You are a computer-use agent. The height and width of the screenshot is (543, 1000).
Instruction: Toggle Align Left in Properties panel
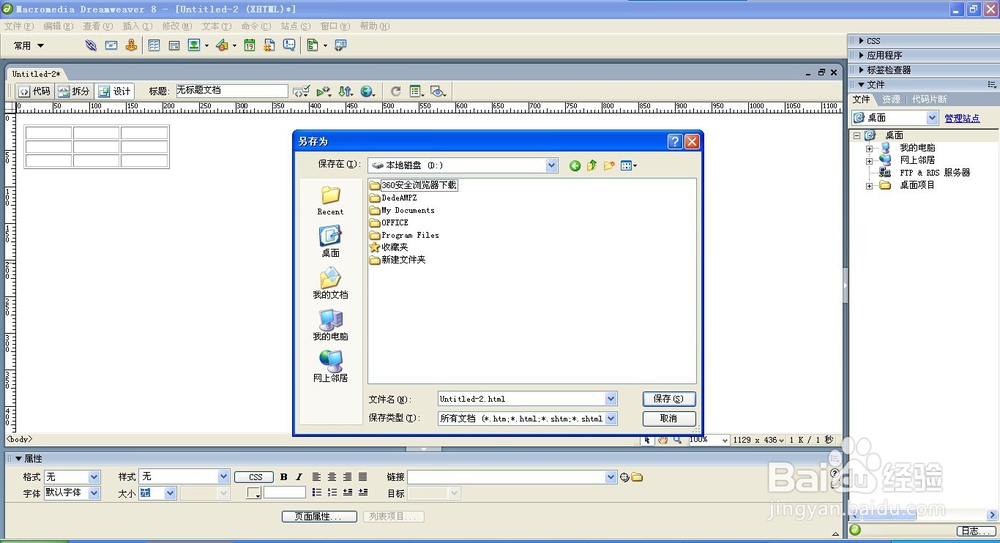316,477
